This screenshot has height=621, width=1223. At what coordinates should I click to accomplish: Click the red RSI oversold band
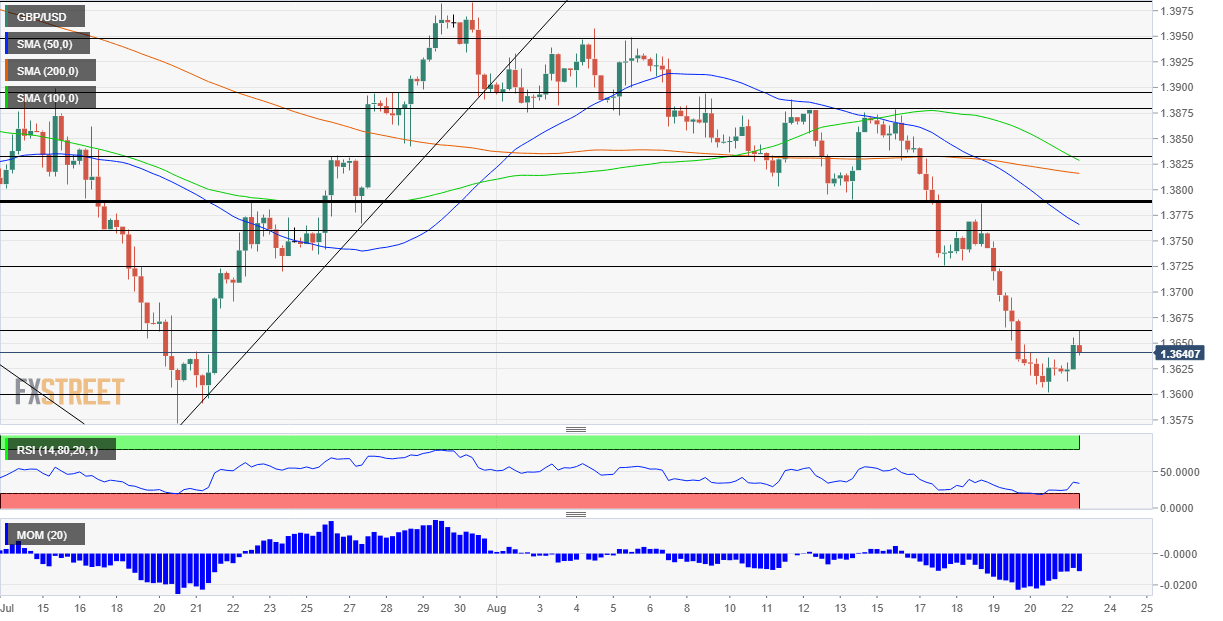(x=540, y=501)
